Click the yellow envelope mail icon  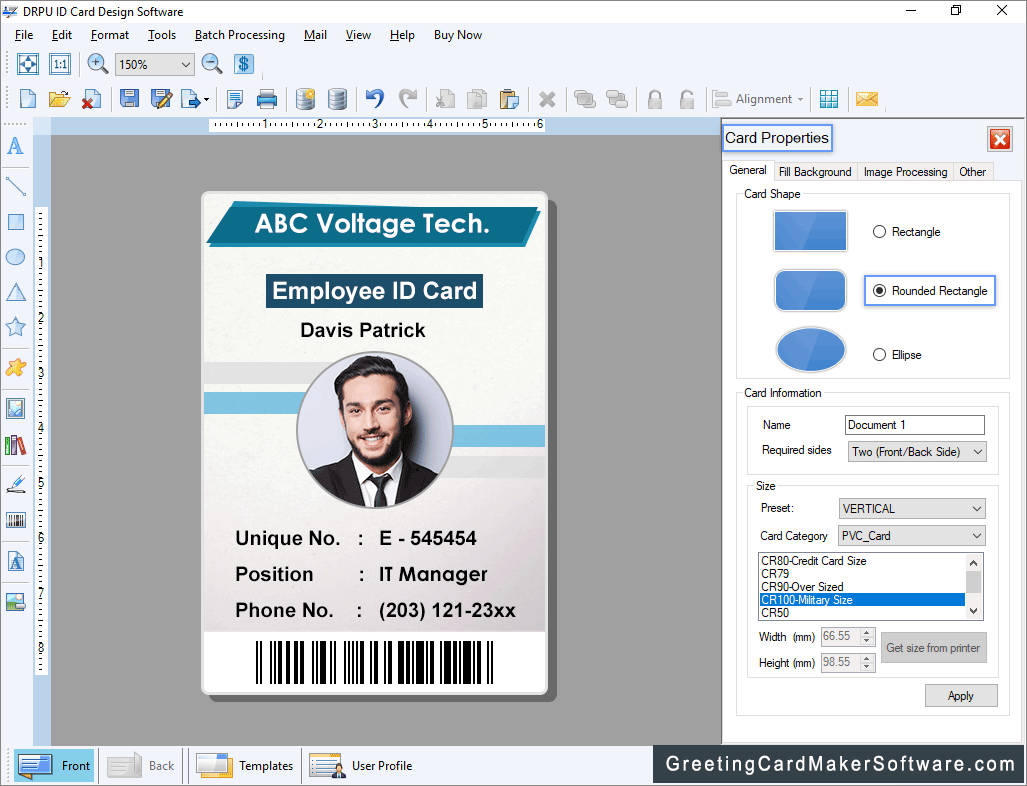[x=867, y=99]
